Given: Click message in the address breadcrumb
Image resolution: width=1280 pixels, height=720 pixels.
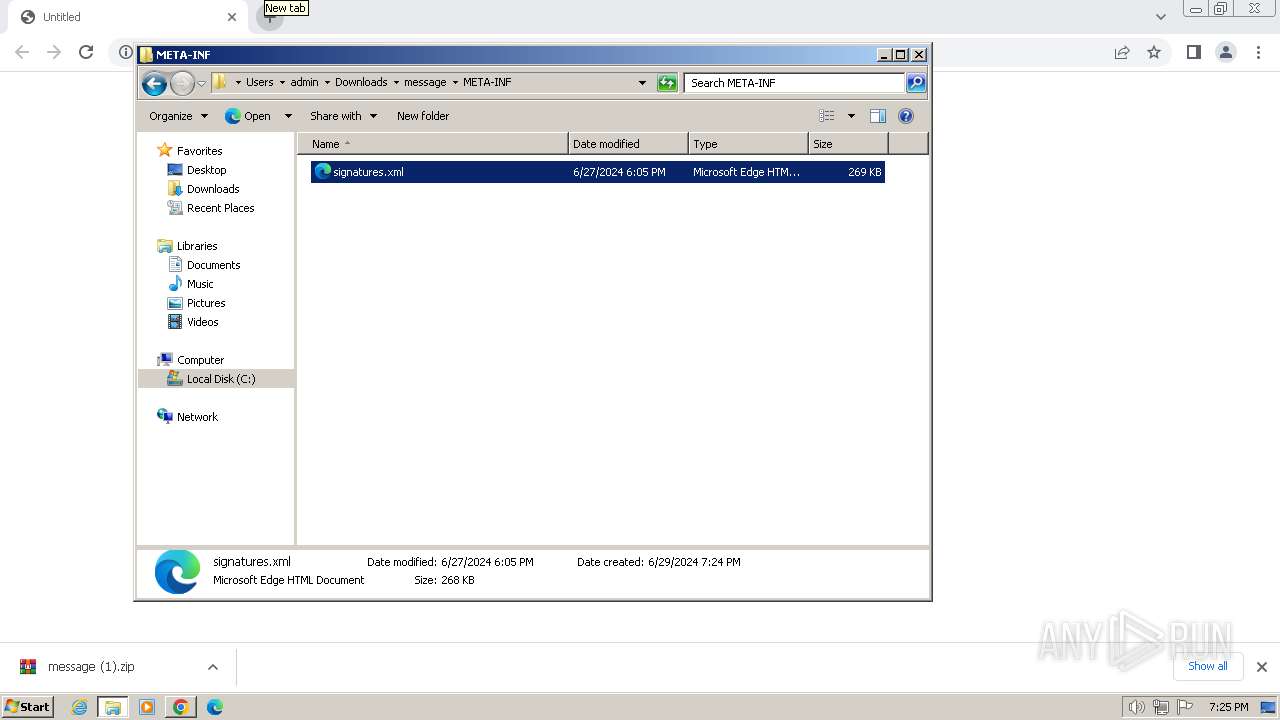Looking at the screenshot, I should (x=425, y=82).
